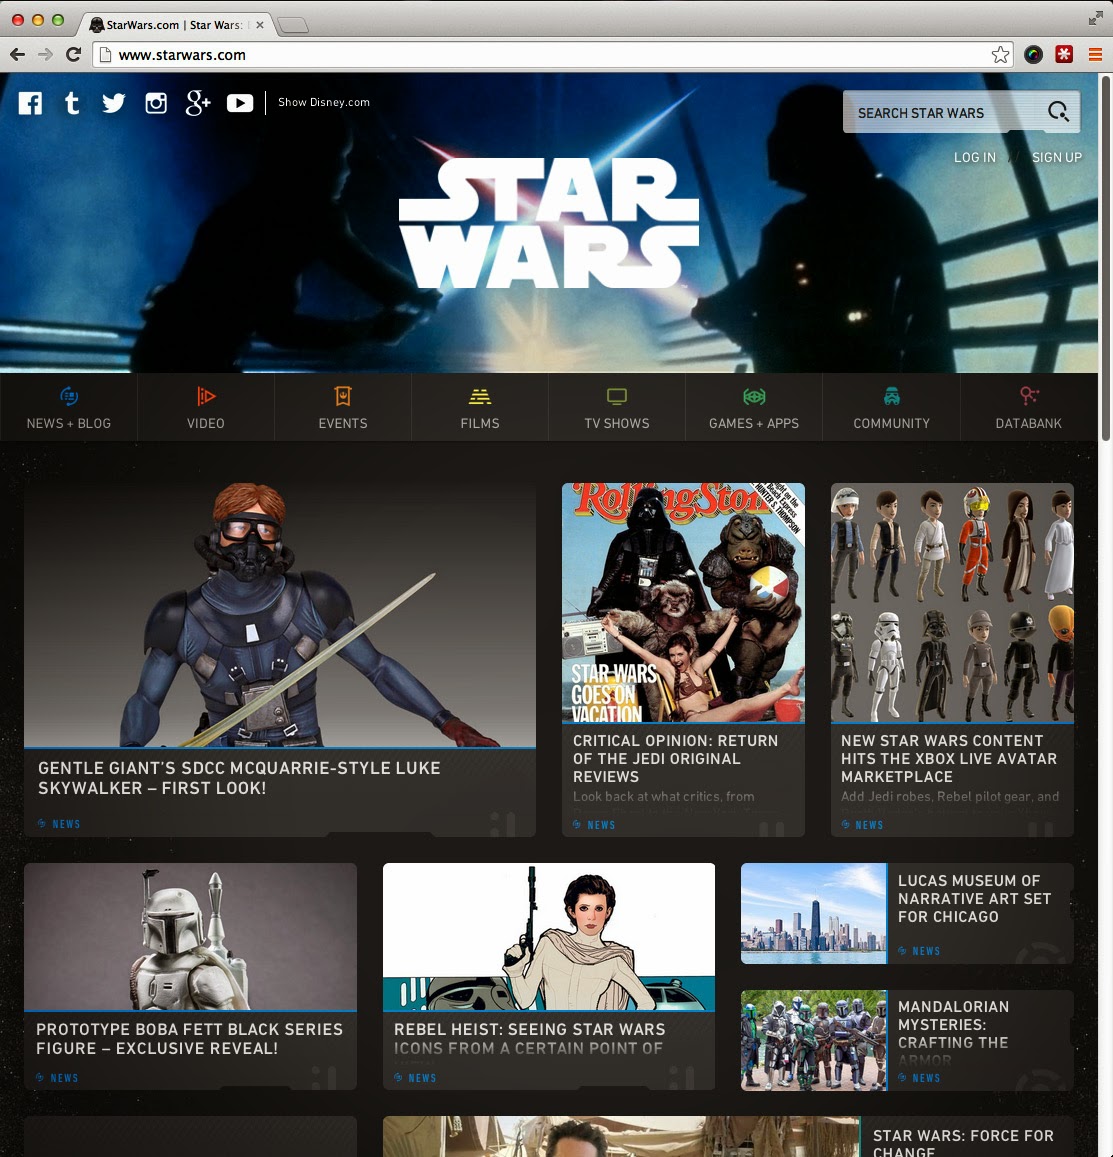
Task: Open the YouTube icon in header
Action: [240, 103]
